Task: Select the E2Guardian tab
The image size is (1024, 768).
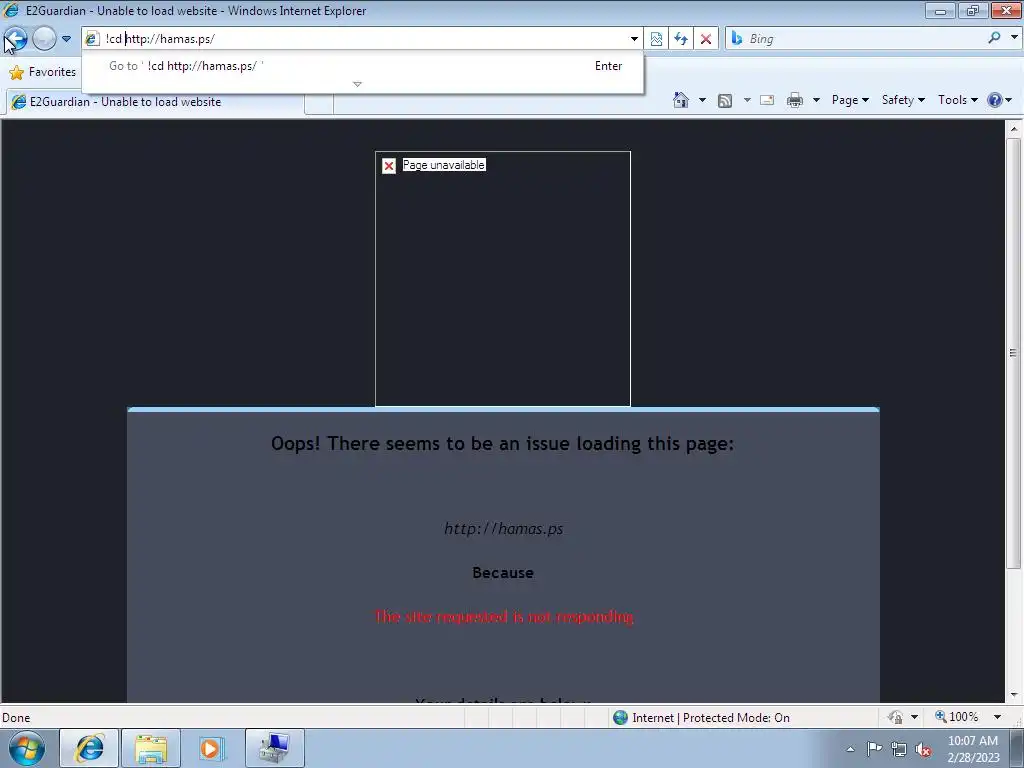Action: click(155, 102)
